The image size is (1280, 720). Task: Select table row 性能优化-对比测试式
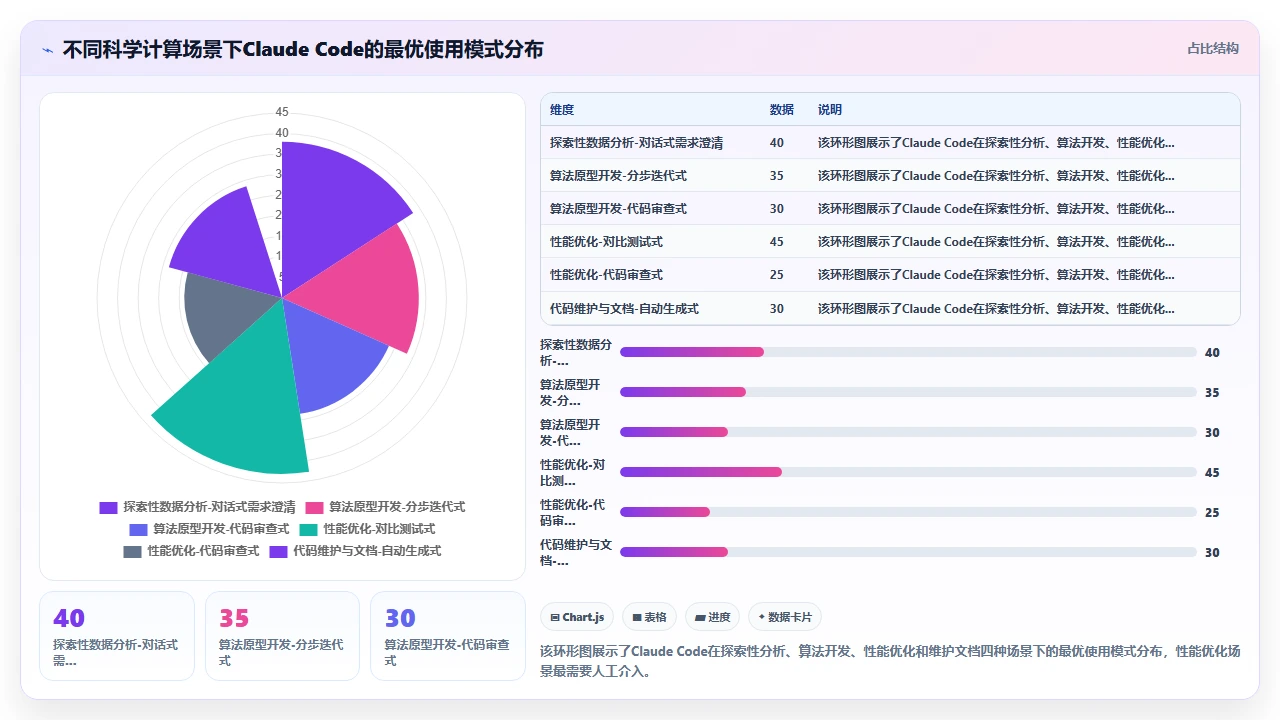tap(890, 242)
